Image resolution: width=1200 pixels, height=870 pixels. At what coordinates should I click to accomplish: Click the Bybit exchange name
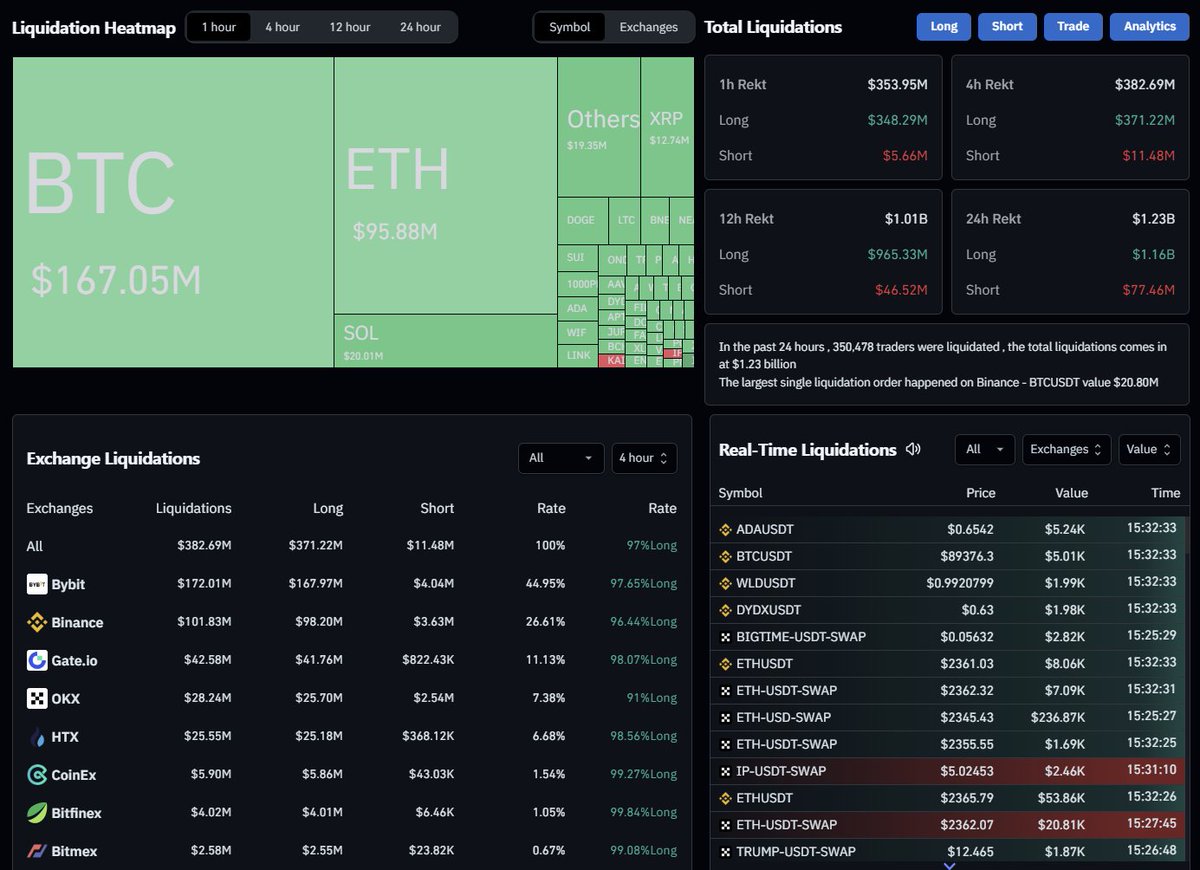pos(68,584)
